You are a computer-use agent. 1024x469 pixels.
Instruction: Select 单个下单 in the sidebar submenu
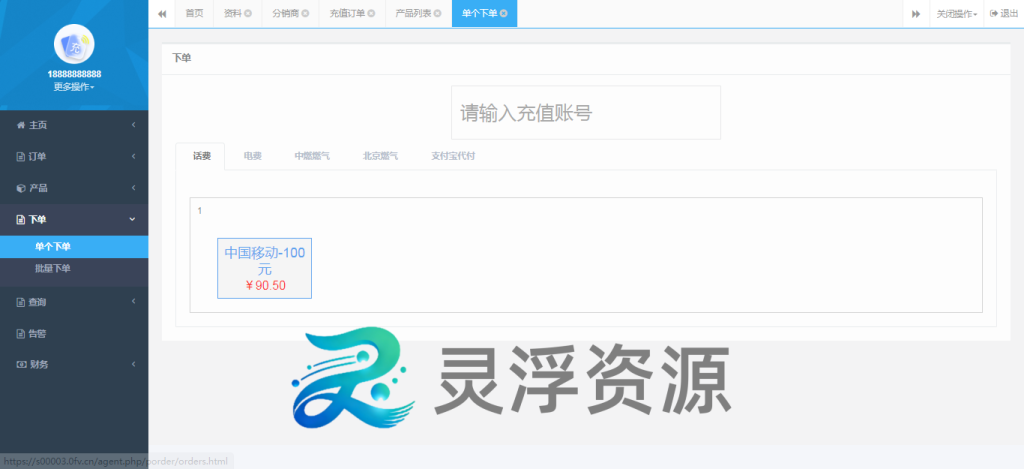pyautogui.click(x=74, y=246)
